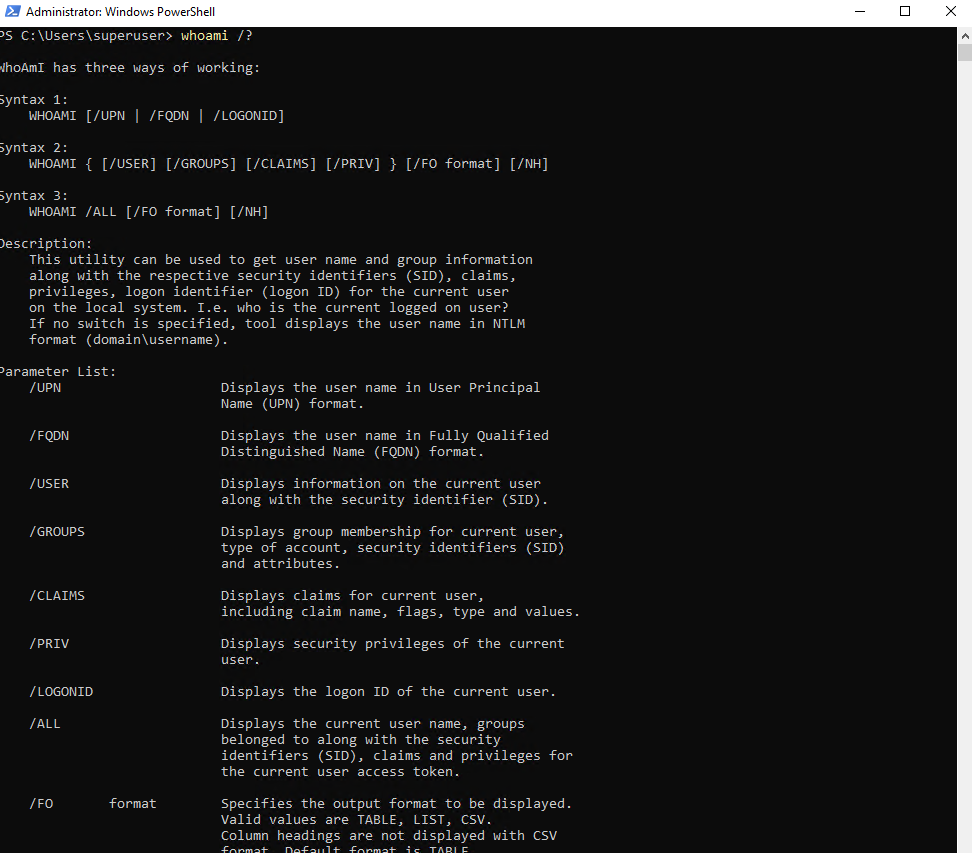Click the prompt path 'C:\Users\superuser>'
Screen dimensions: 972x853
coord(97,36)
